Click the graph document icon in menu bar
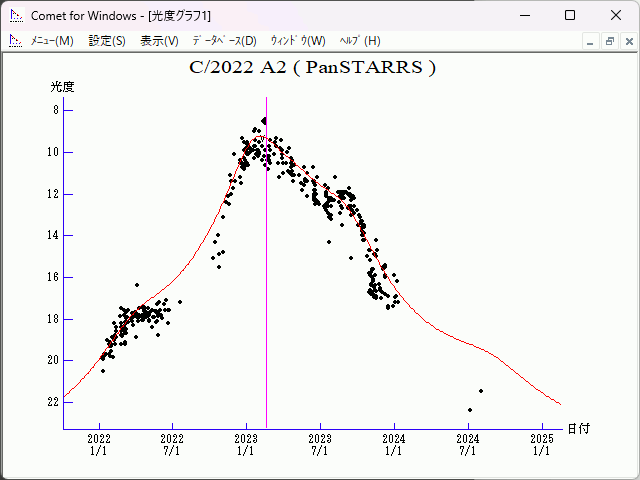Screen dimensions: 640x480 point(16,41)
